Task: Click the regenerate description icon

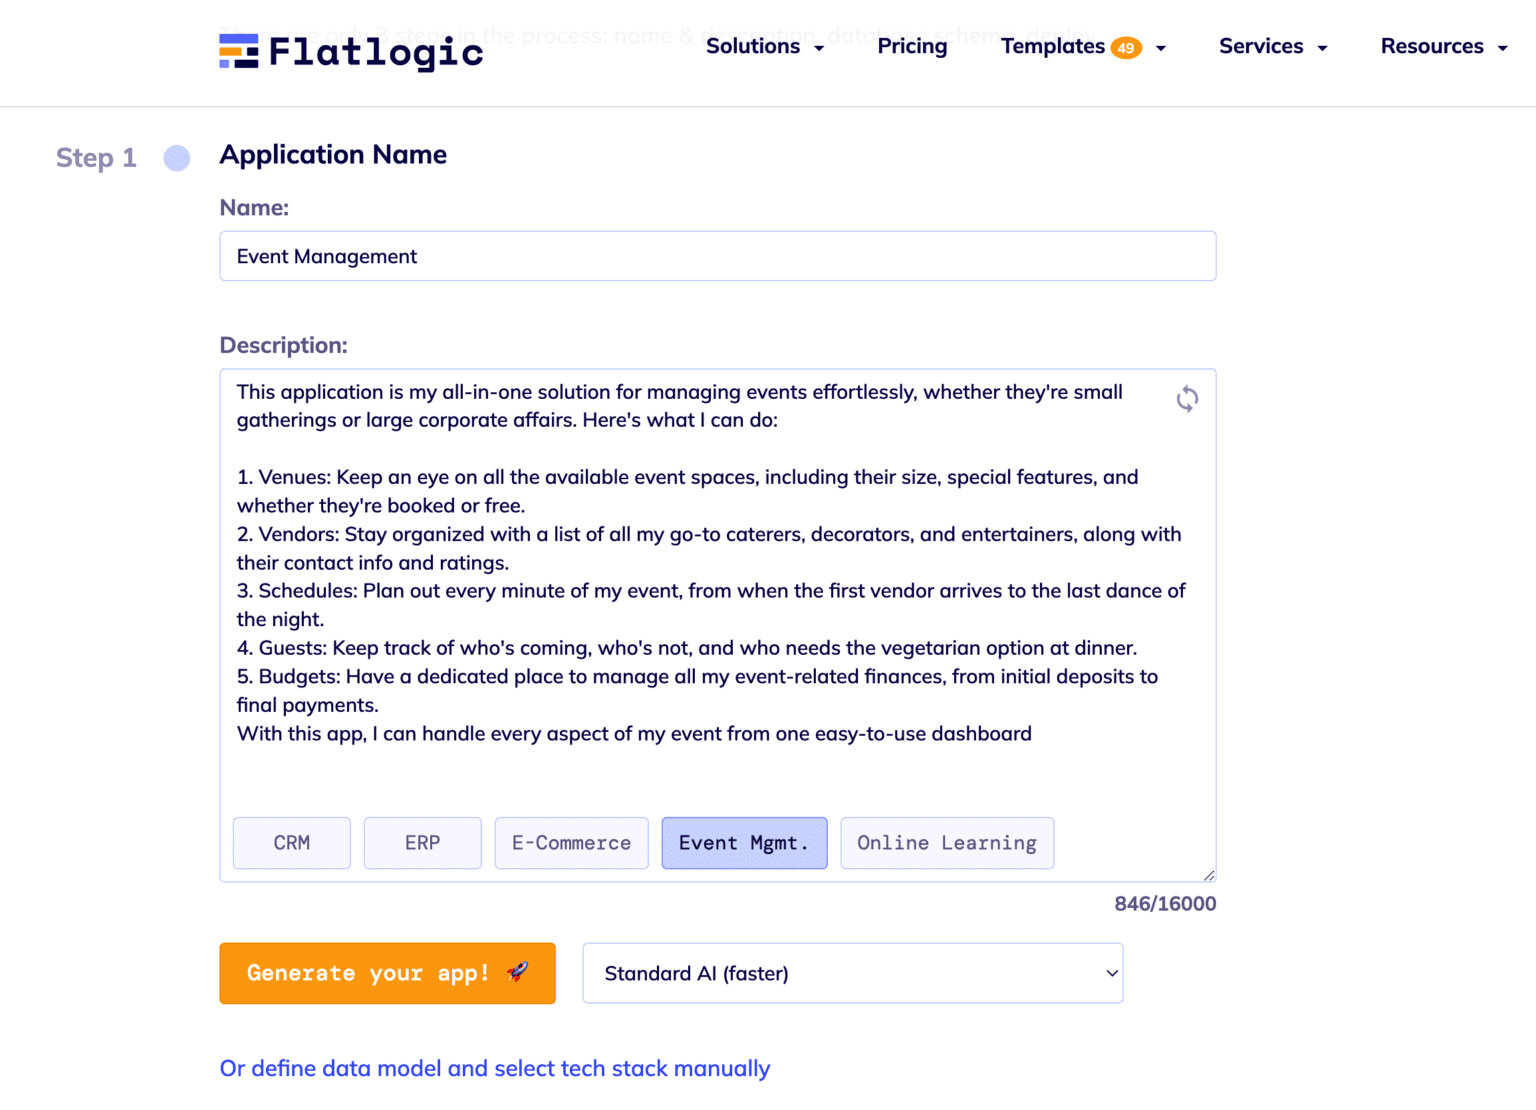Action: [1187, 399]
